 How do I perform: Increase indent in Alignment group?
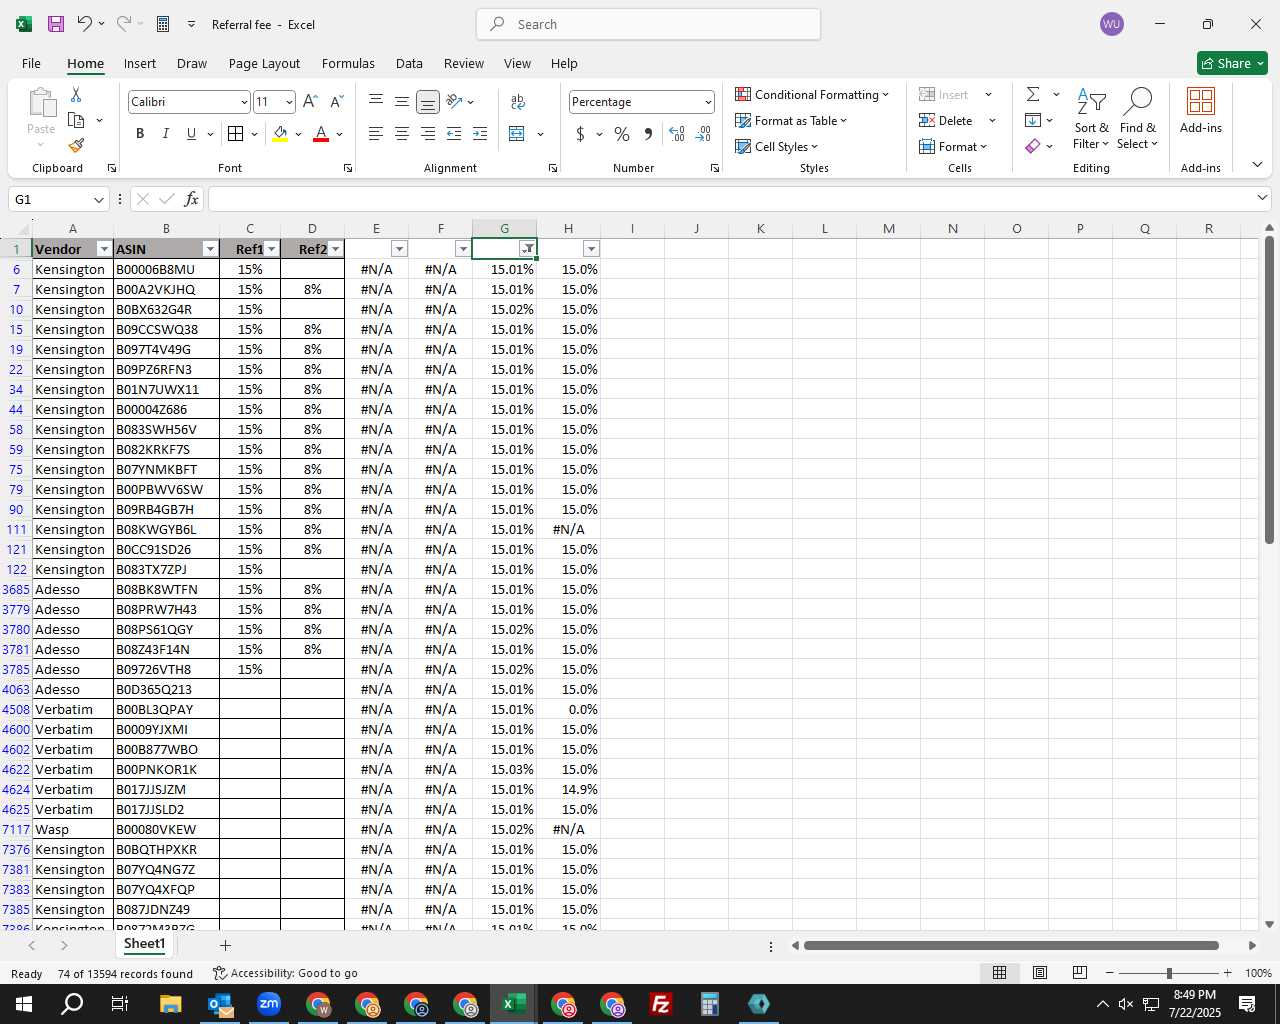click(480, 134)
